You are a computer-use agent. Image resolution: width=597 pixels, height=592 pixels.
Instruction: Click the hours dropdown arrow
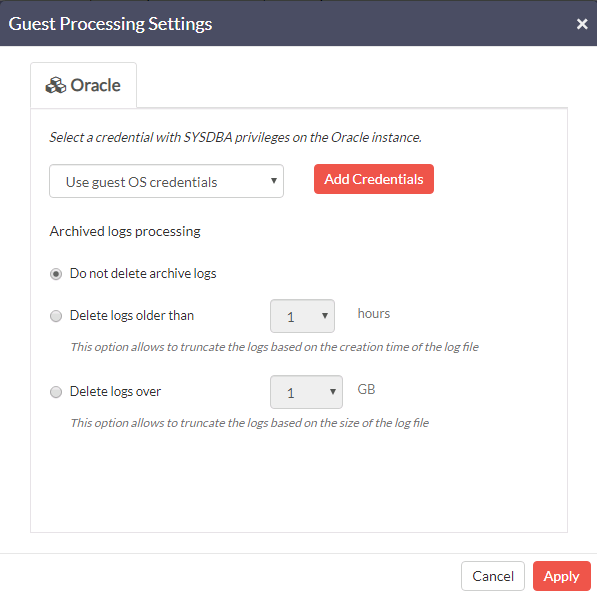coord(325,316)
